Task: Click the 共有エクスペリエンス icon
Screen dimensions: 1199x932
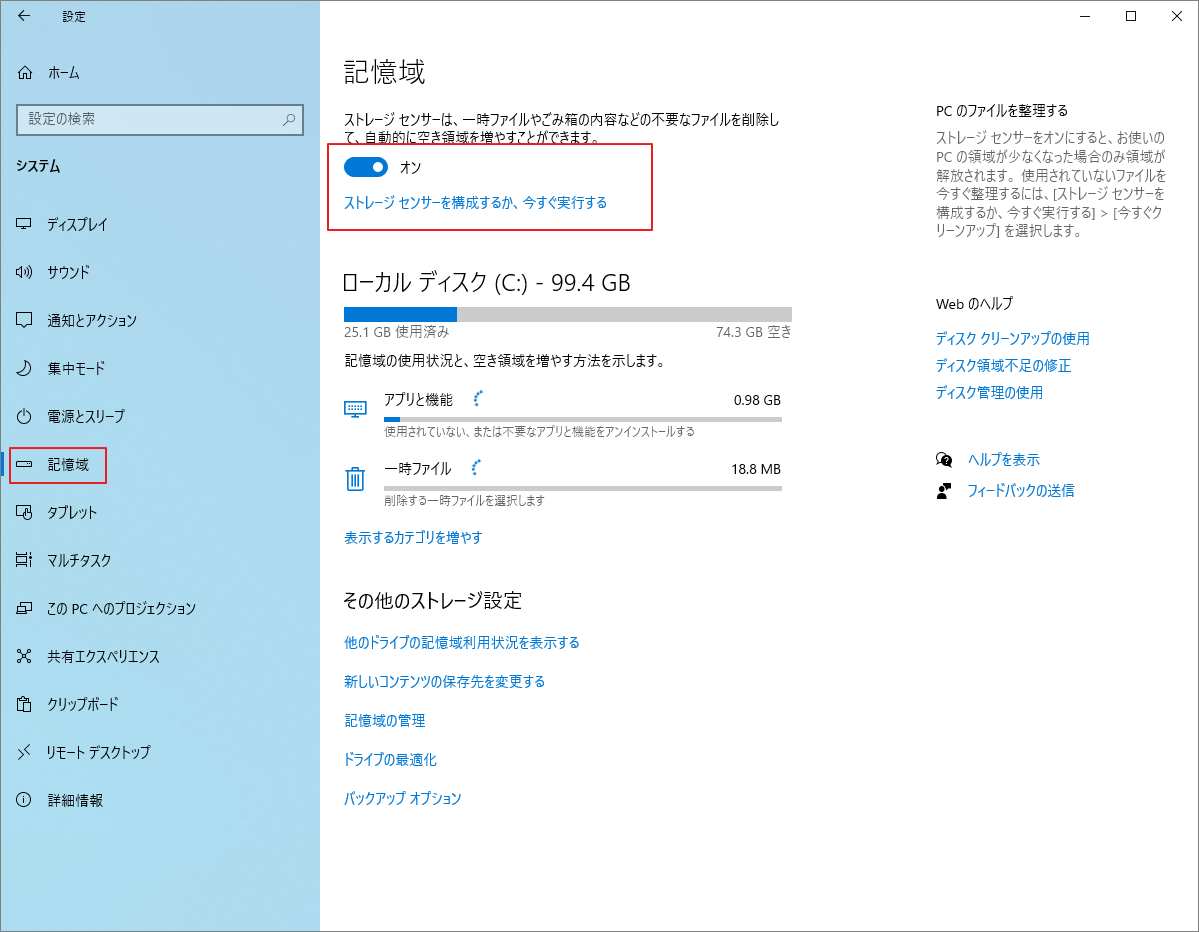Action: [x=24, y=656]
